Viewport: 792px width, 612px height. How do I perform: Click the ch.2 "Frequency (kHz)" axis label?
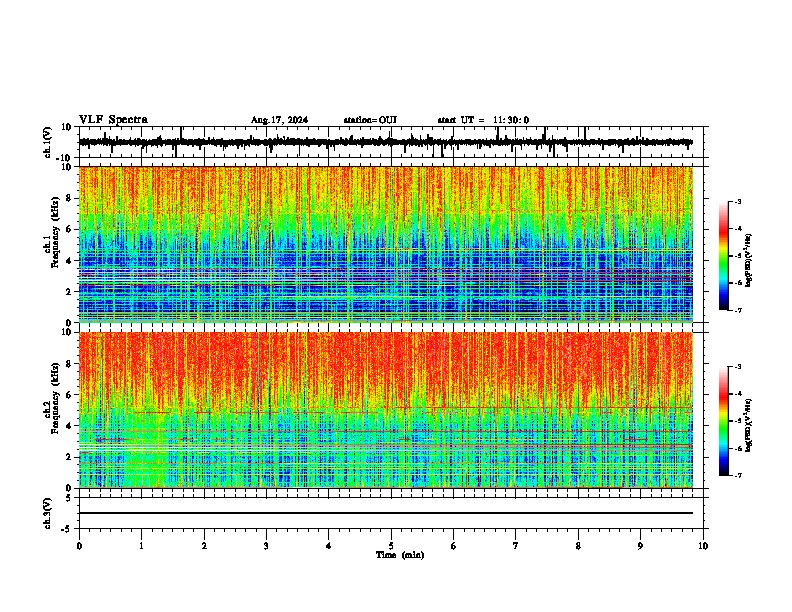(56, 398)
